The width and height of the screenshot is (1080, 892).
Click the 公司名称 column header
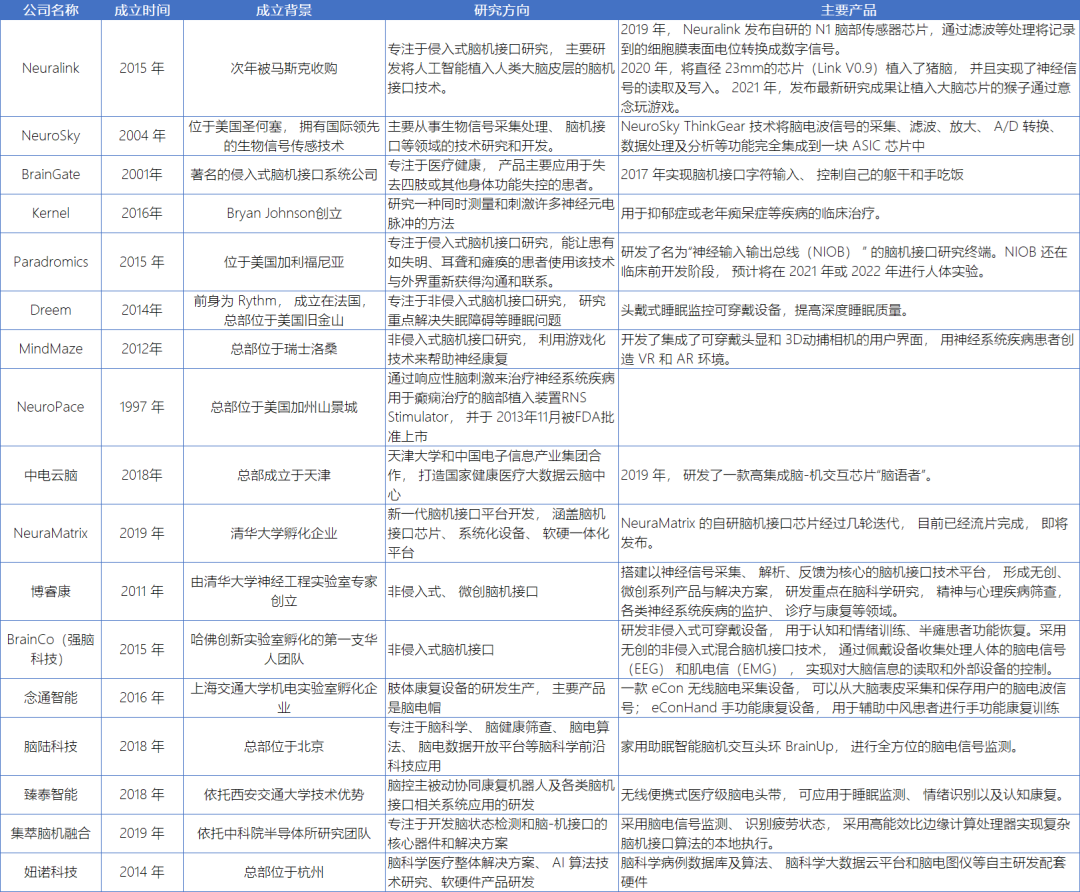51,10
